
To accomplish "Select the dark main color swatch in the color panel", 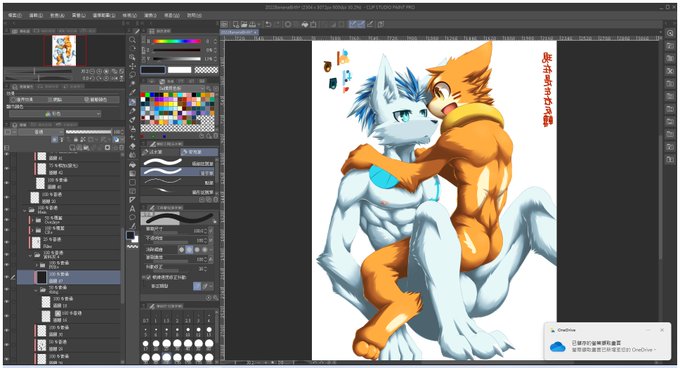I will click(x=153, y=70).
